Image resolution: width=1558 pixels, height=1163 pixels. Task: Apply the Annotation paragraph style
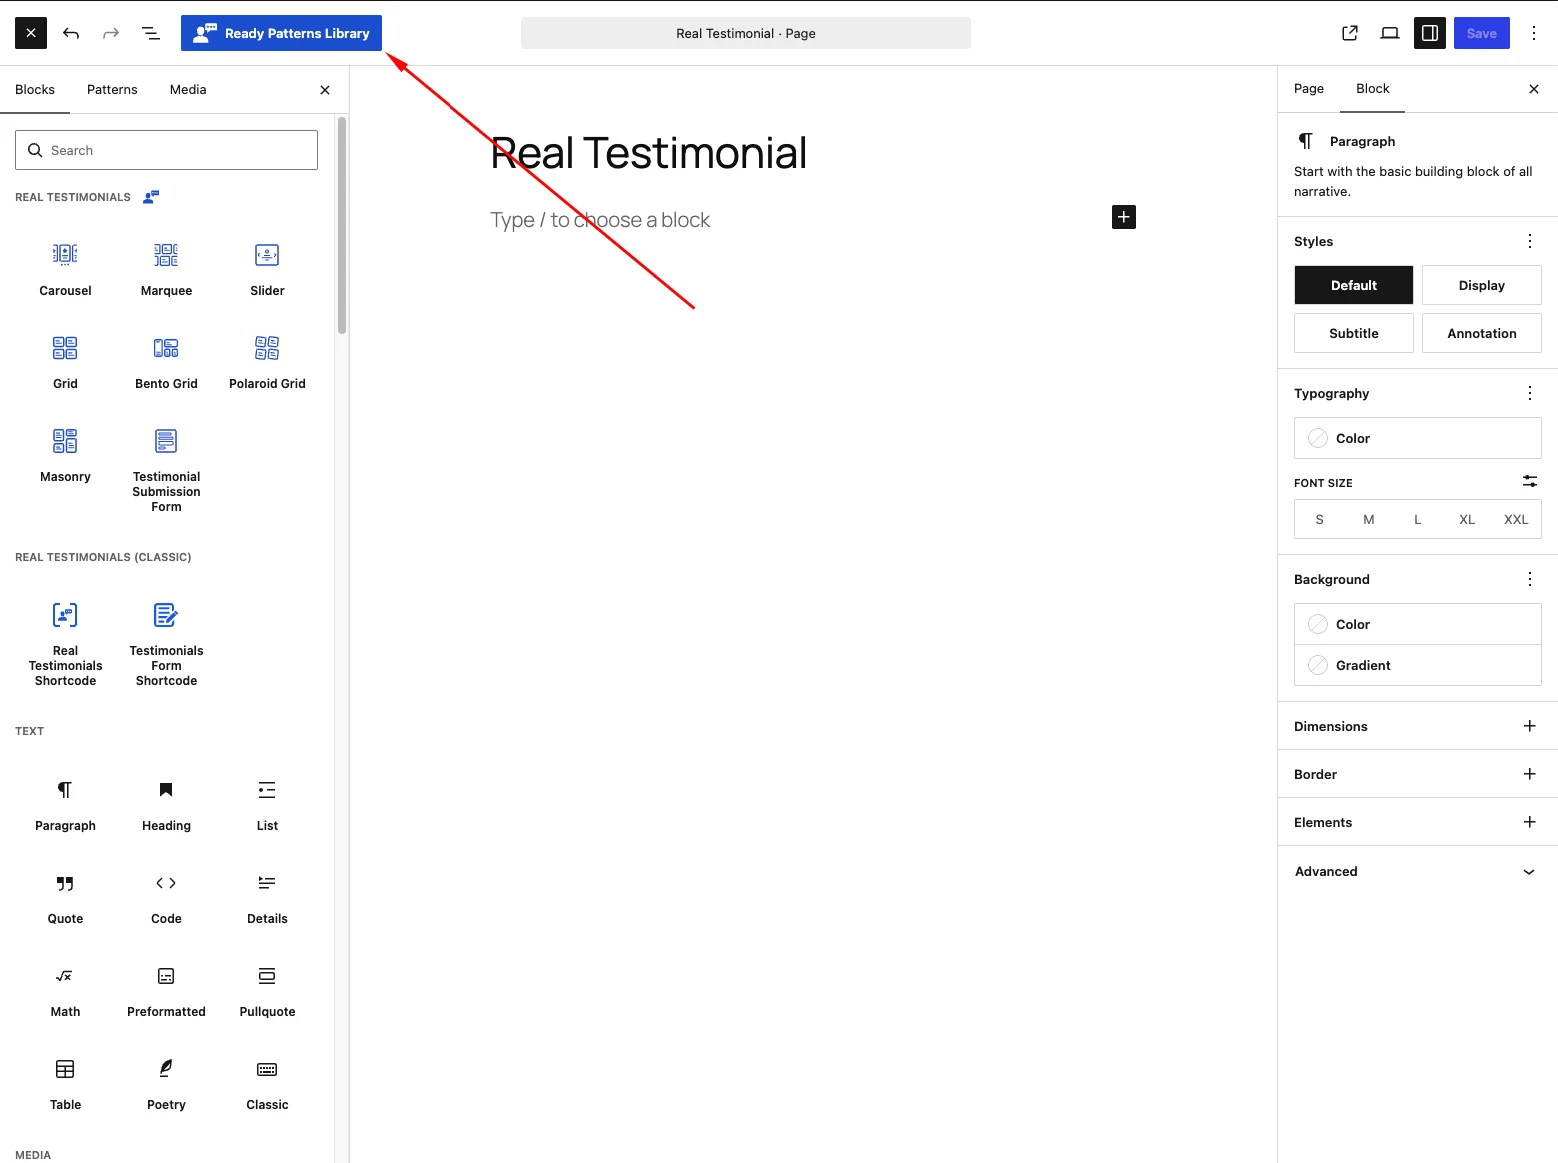1482,333
